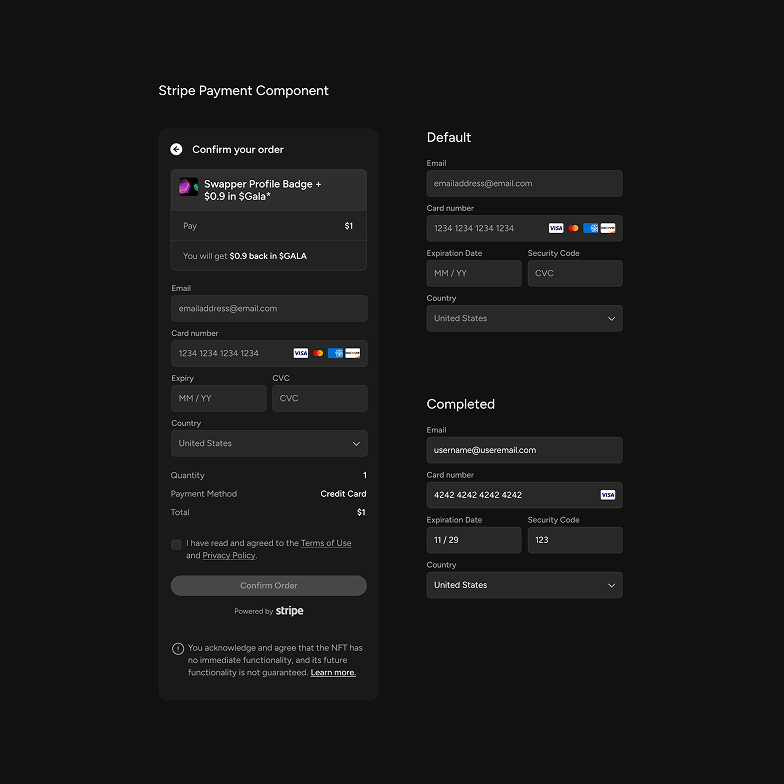The image size is (784, 784).
Task: Click the Visa icon in Completed card number field
Action: pyautogui.click(x=607, y=495)
